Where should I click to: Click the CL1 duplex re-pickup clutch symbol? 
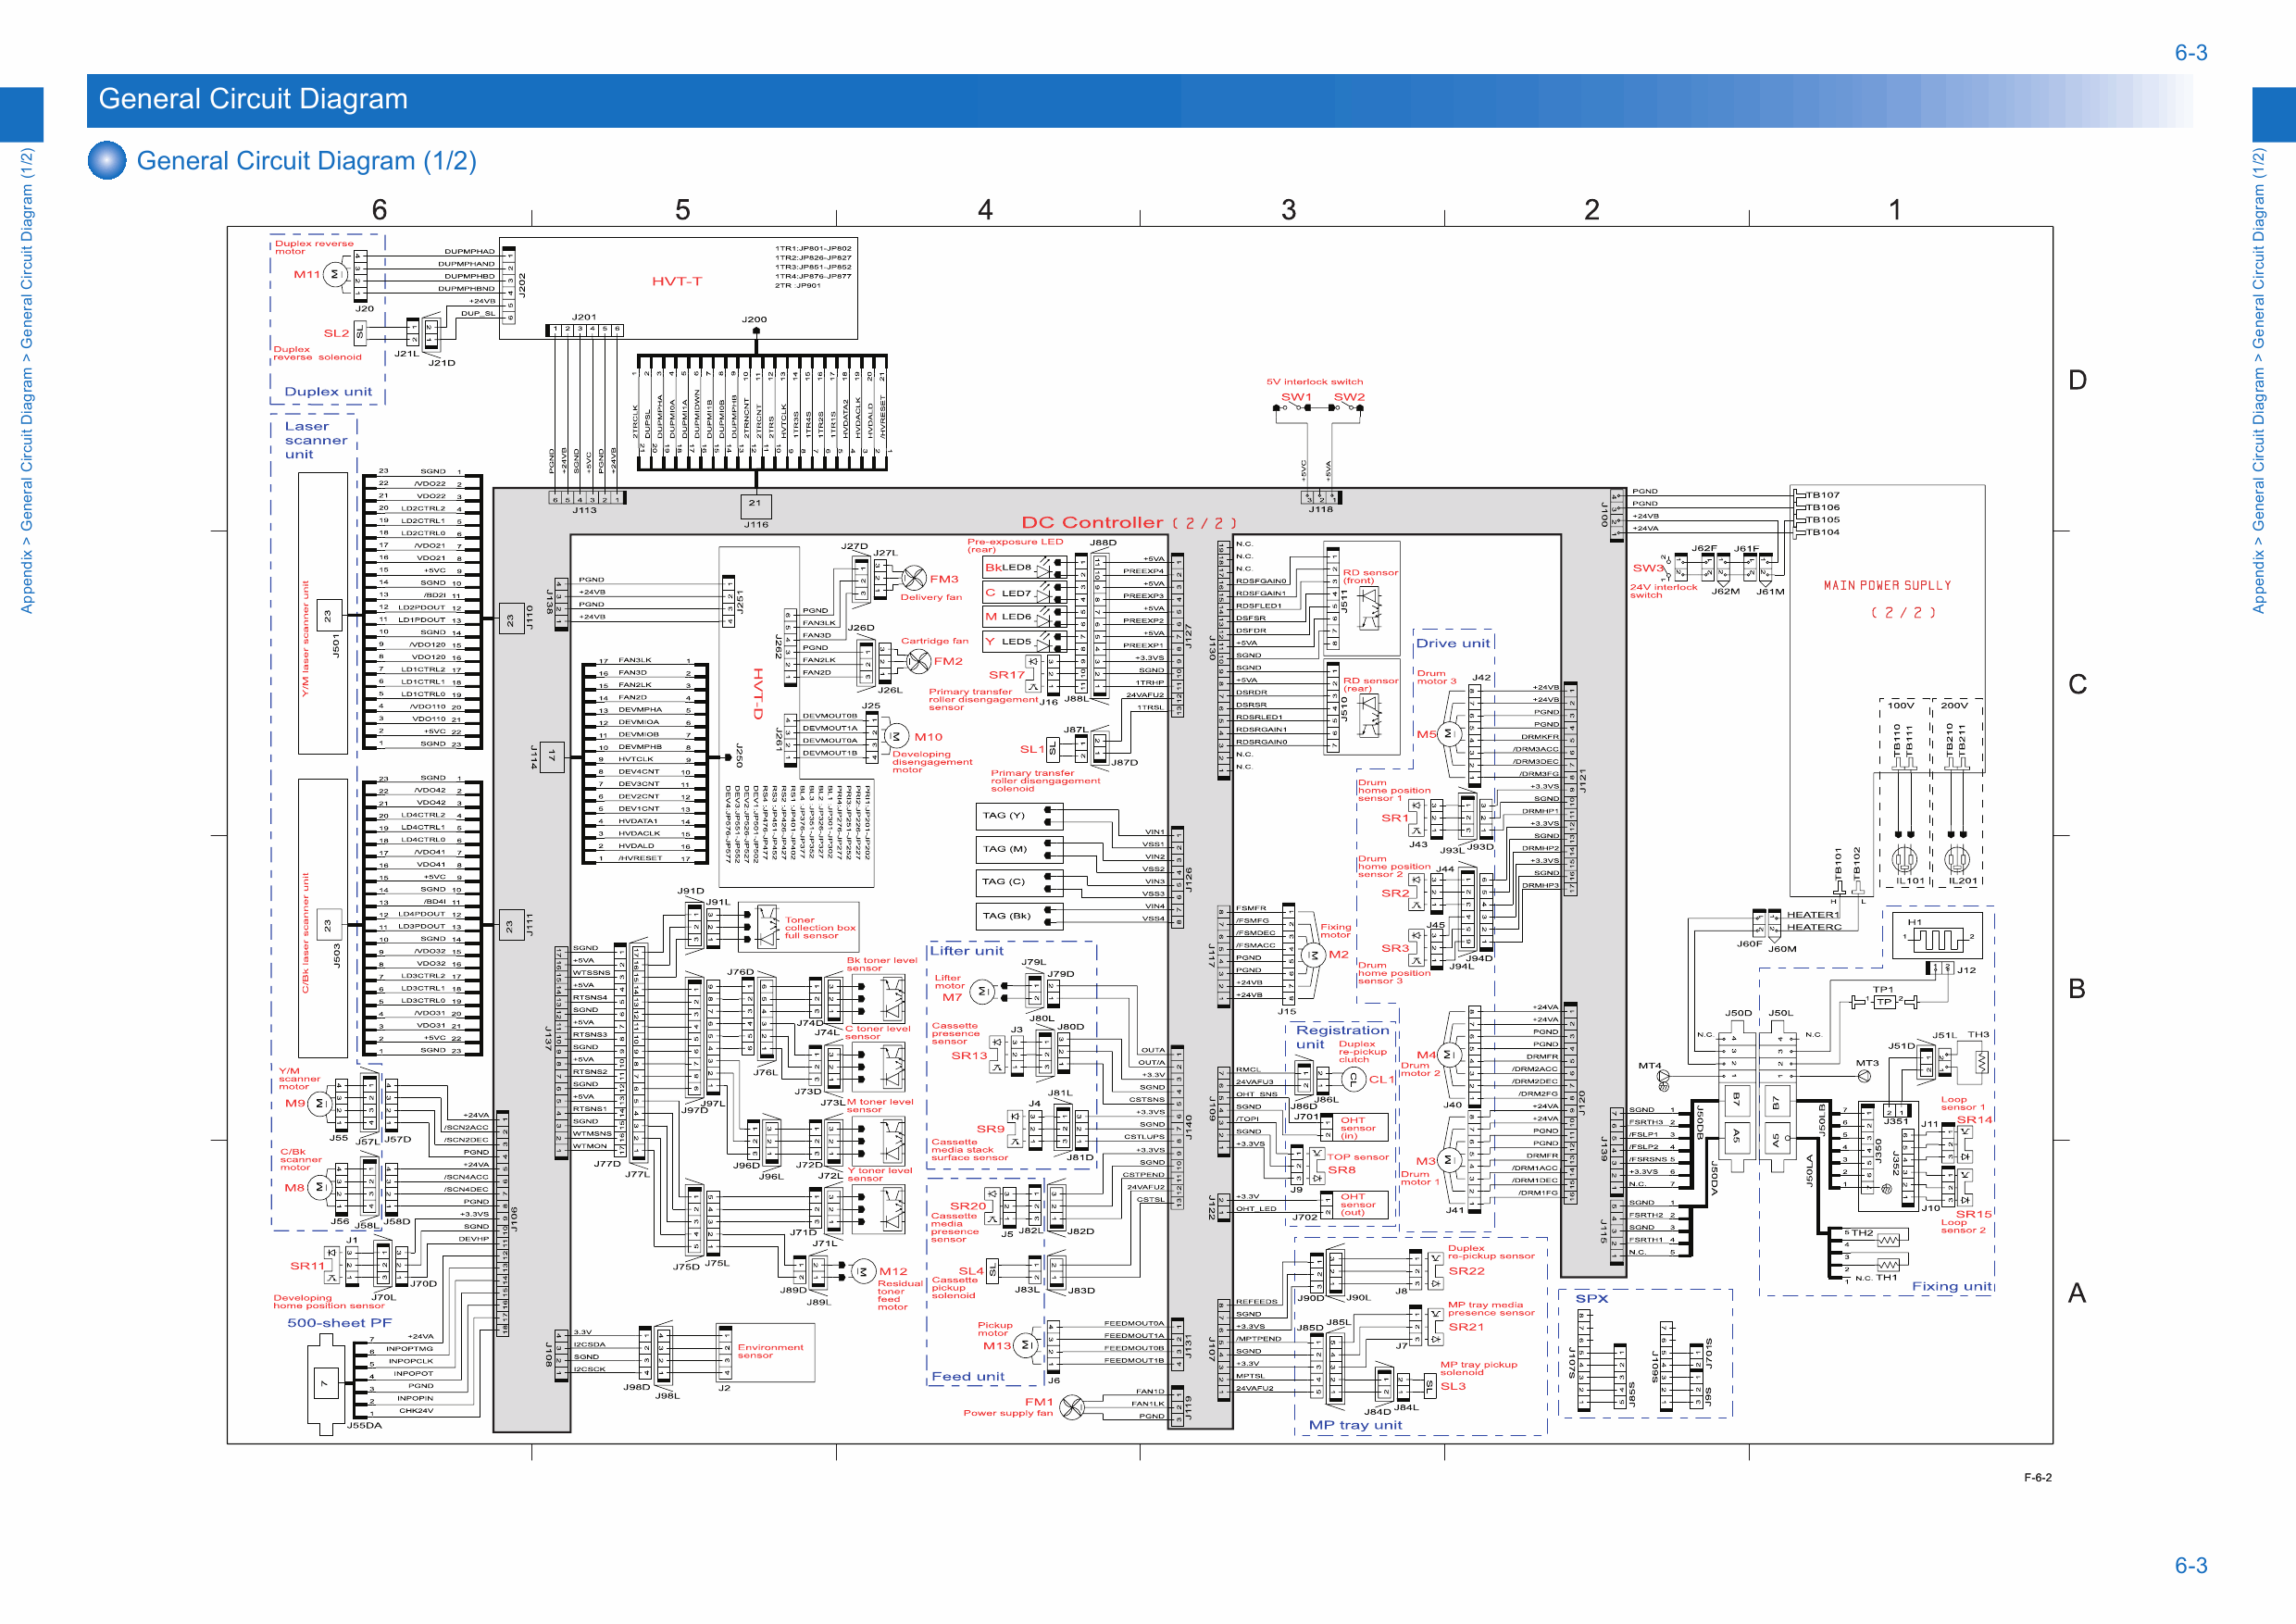(x=1353, y=1079)
